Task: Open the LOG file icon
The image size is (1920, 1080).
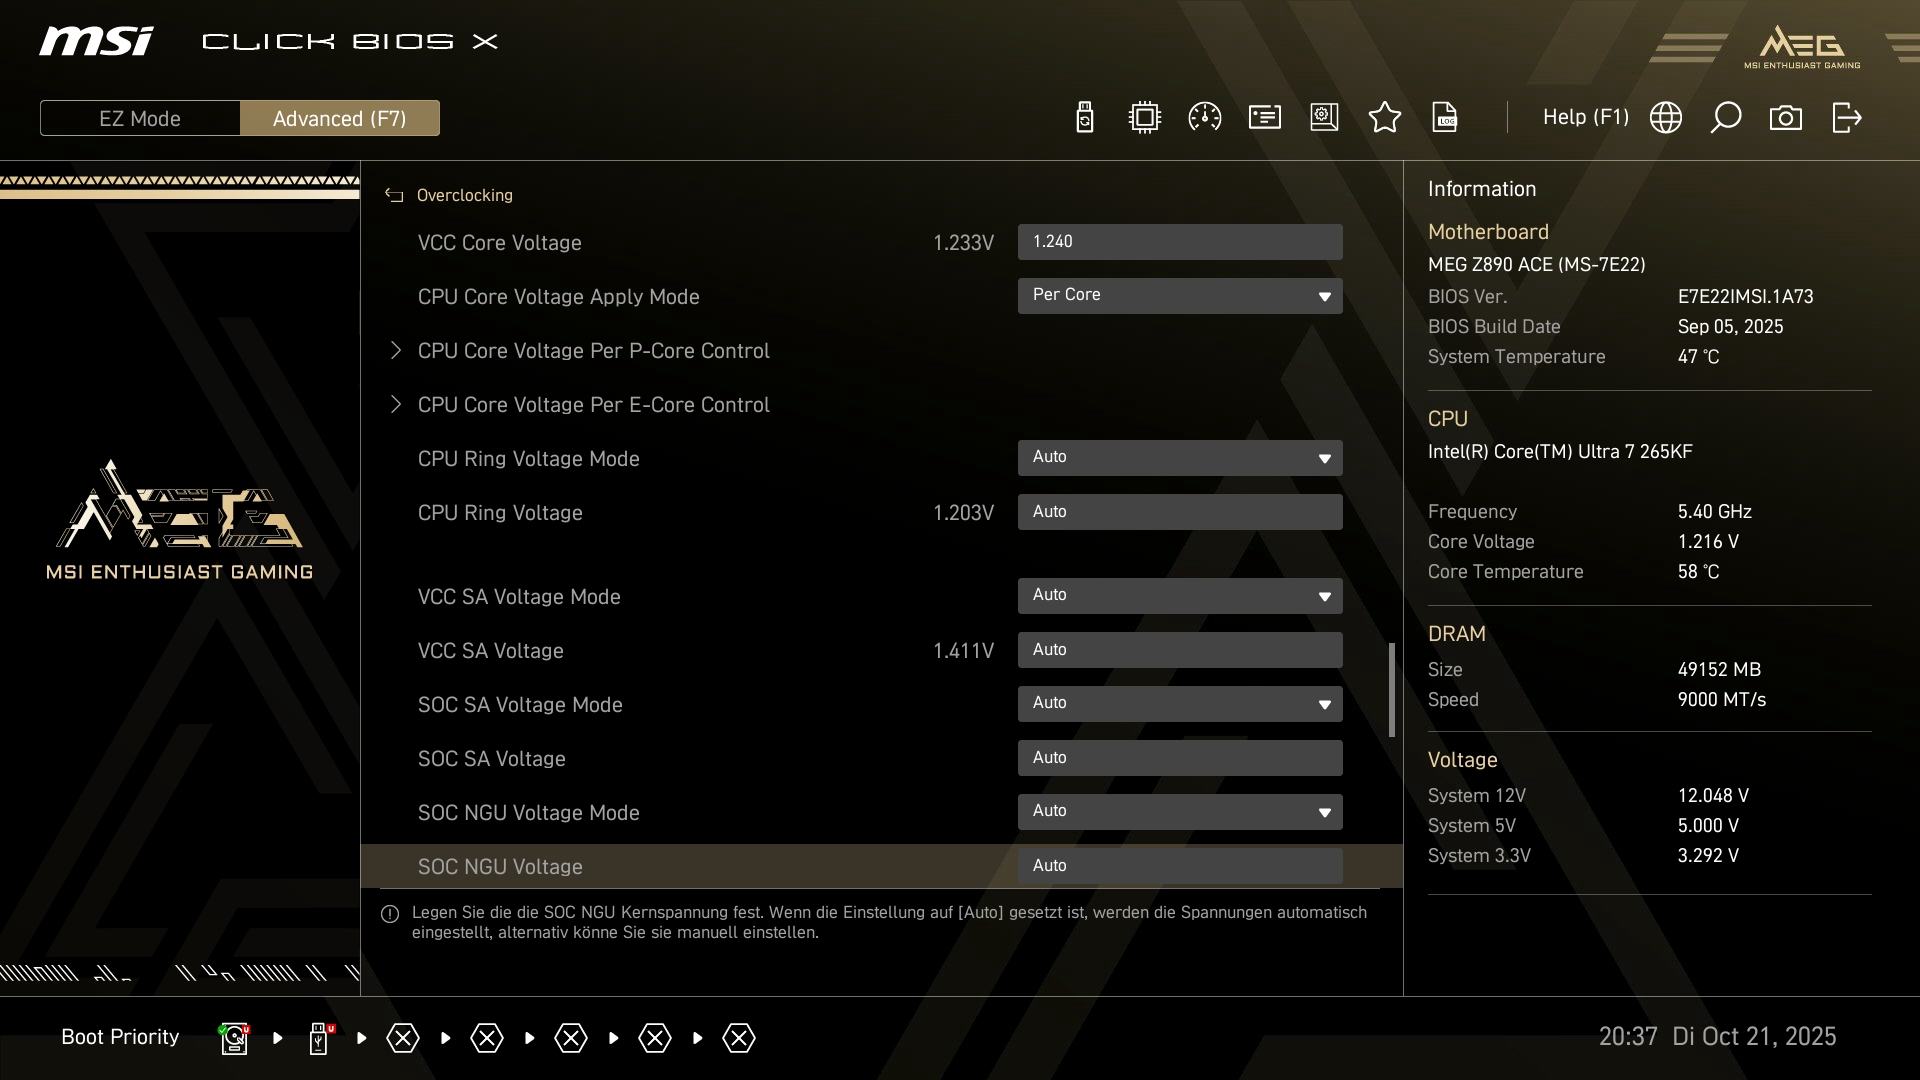Action: pos(1444,118)
